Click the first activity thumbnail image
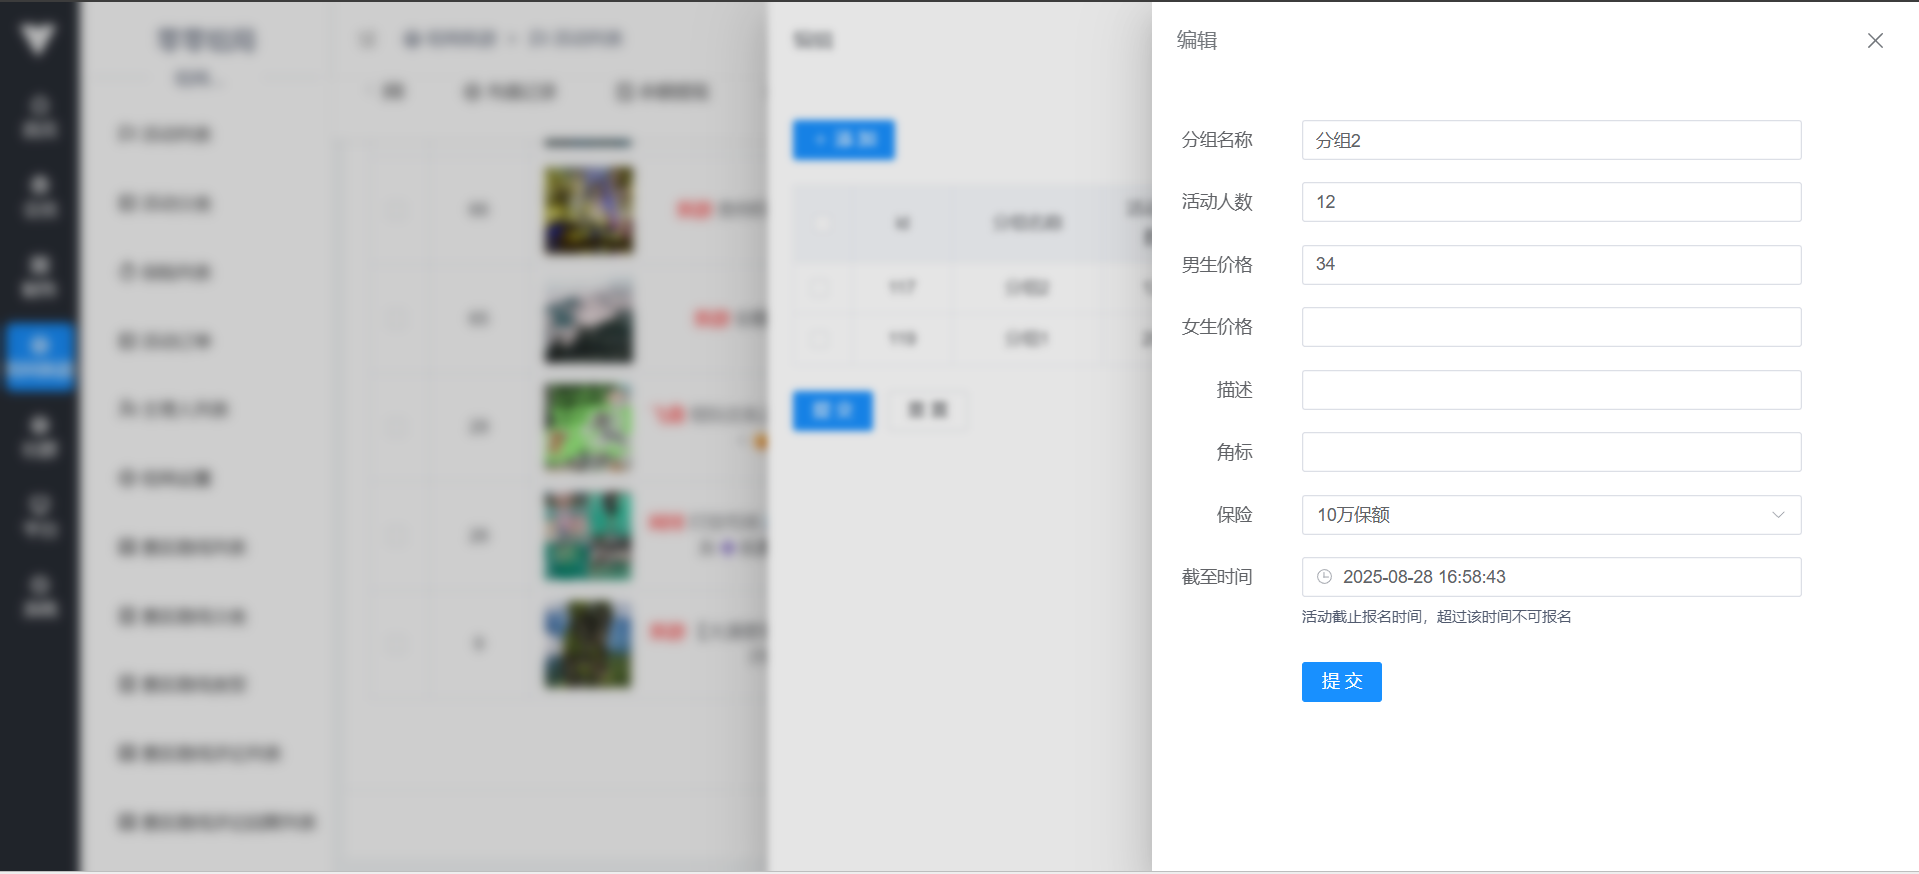 [x=588, y=210]
